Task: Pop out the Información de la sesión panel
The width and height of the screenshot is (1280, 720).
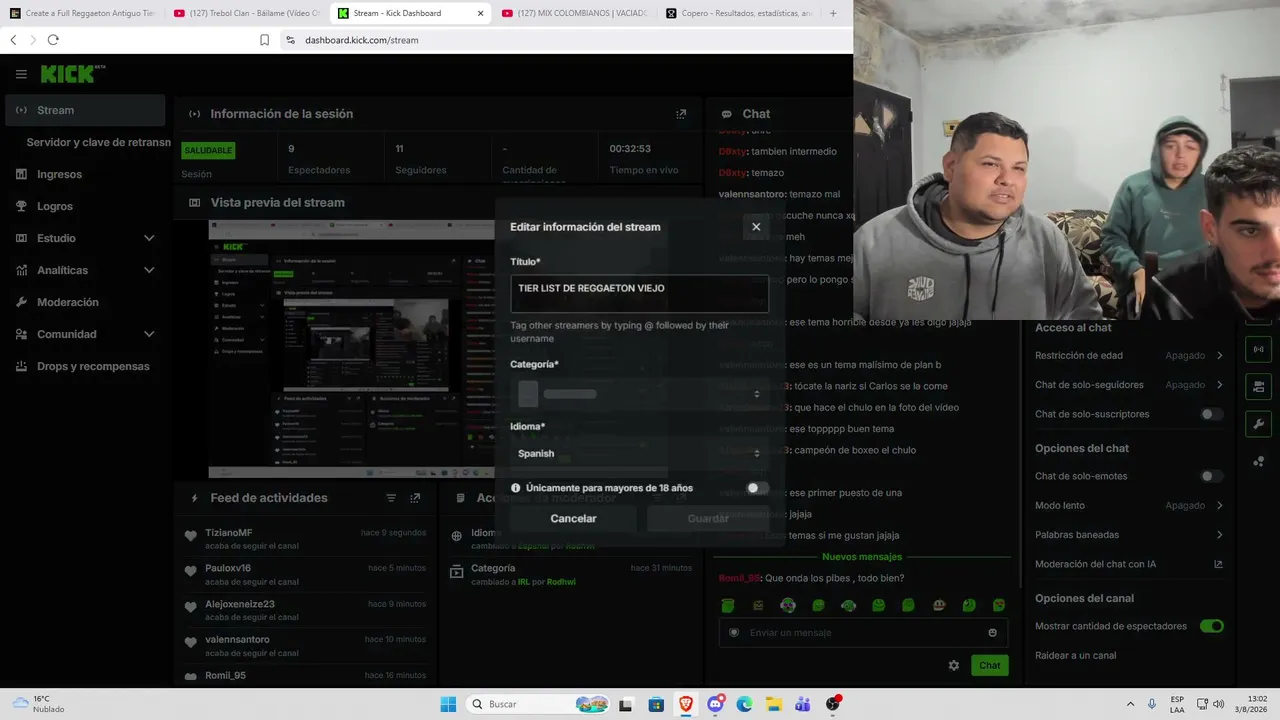Action: click(x=681, y=114)
